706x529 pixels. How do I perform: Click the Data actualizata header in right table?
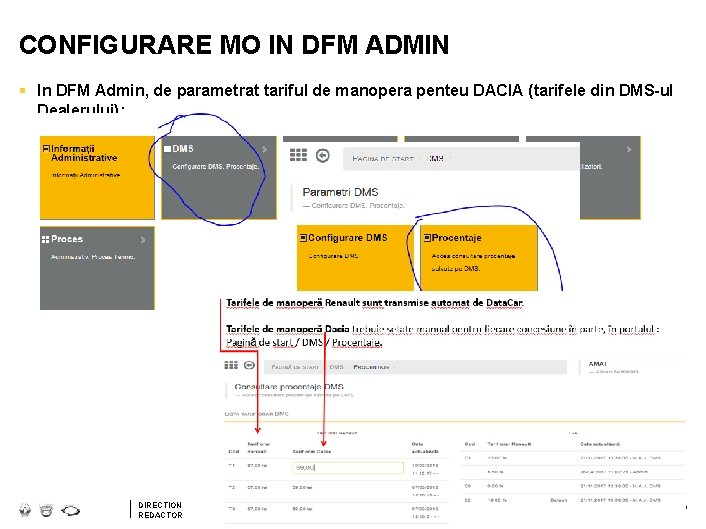600,444
